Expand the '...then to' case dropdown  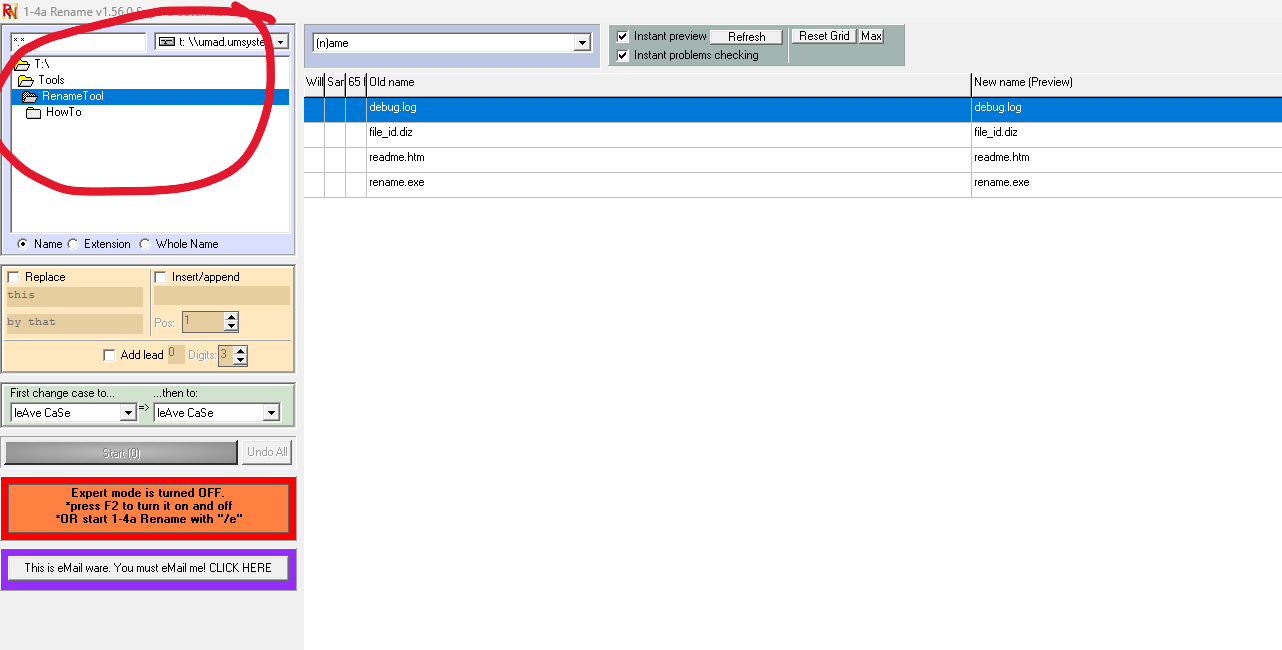[x=271, y=413]
